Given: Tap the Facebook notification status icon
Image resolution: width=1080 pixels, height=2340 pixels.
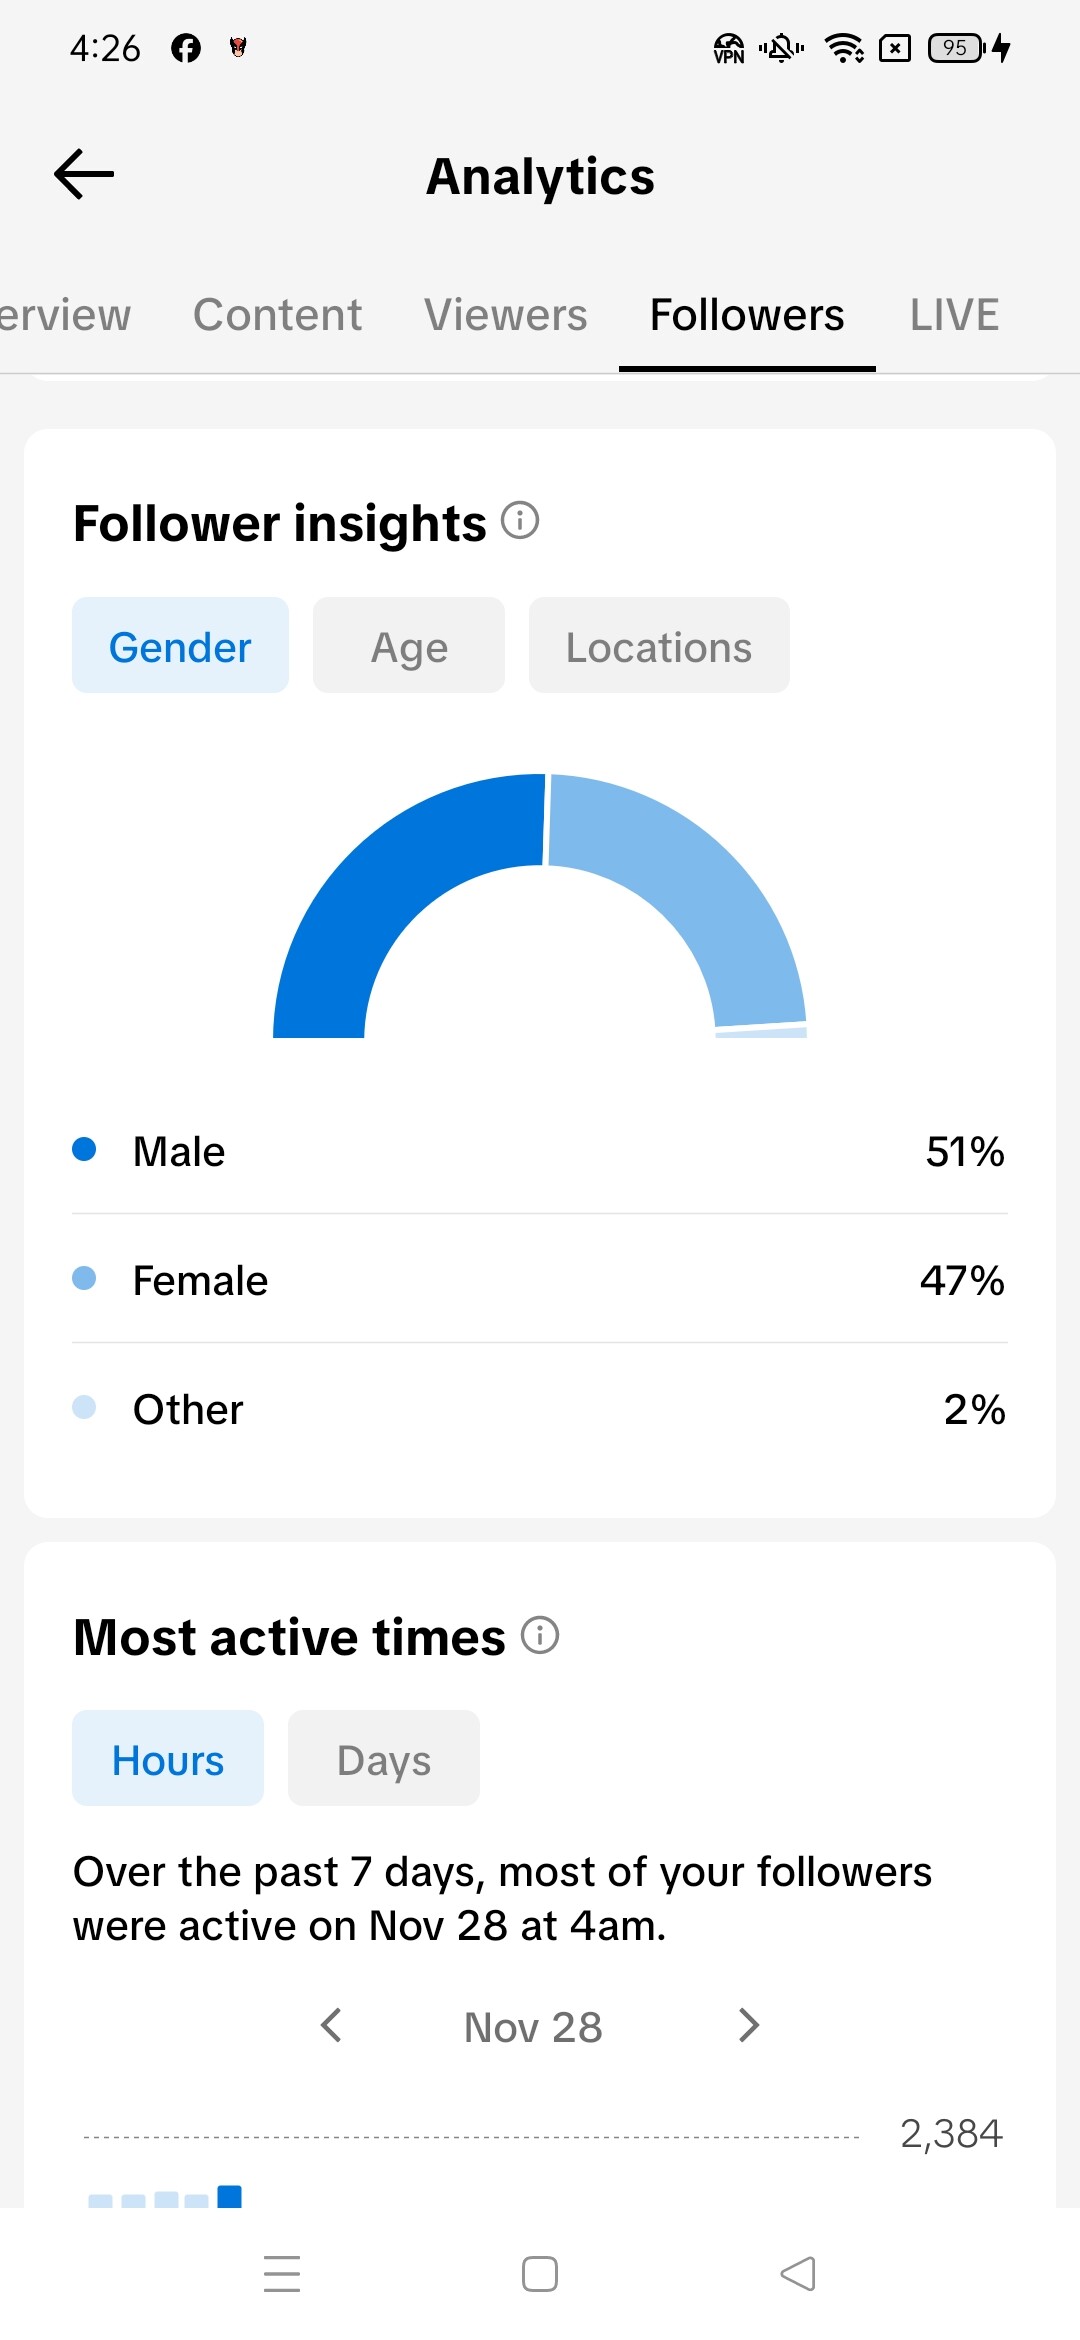Looking at the screenshot, I should 186,48.
